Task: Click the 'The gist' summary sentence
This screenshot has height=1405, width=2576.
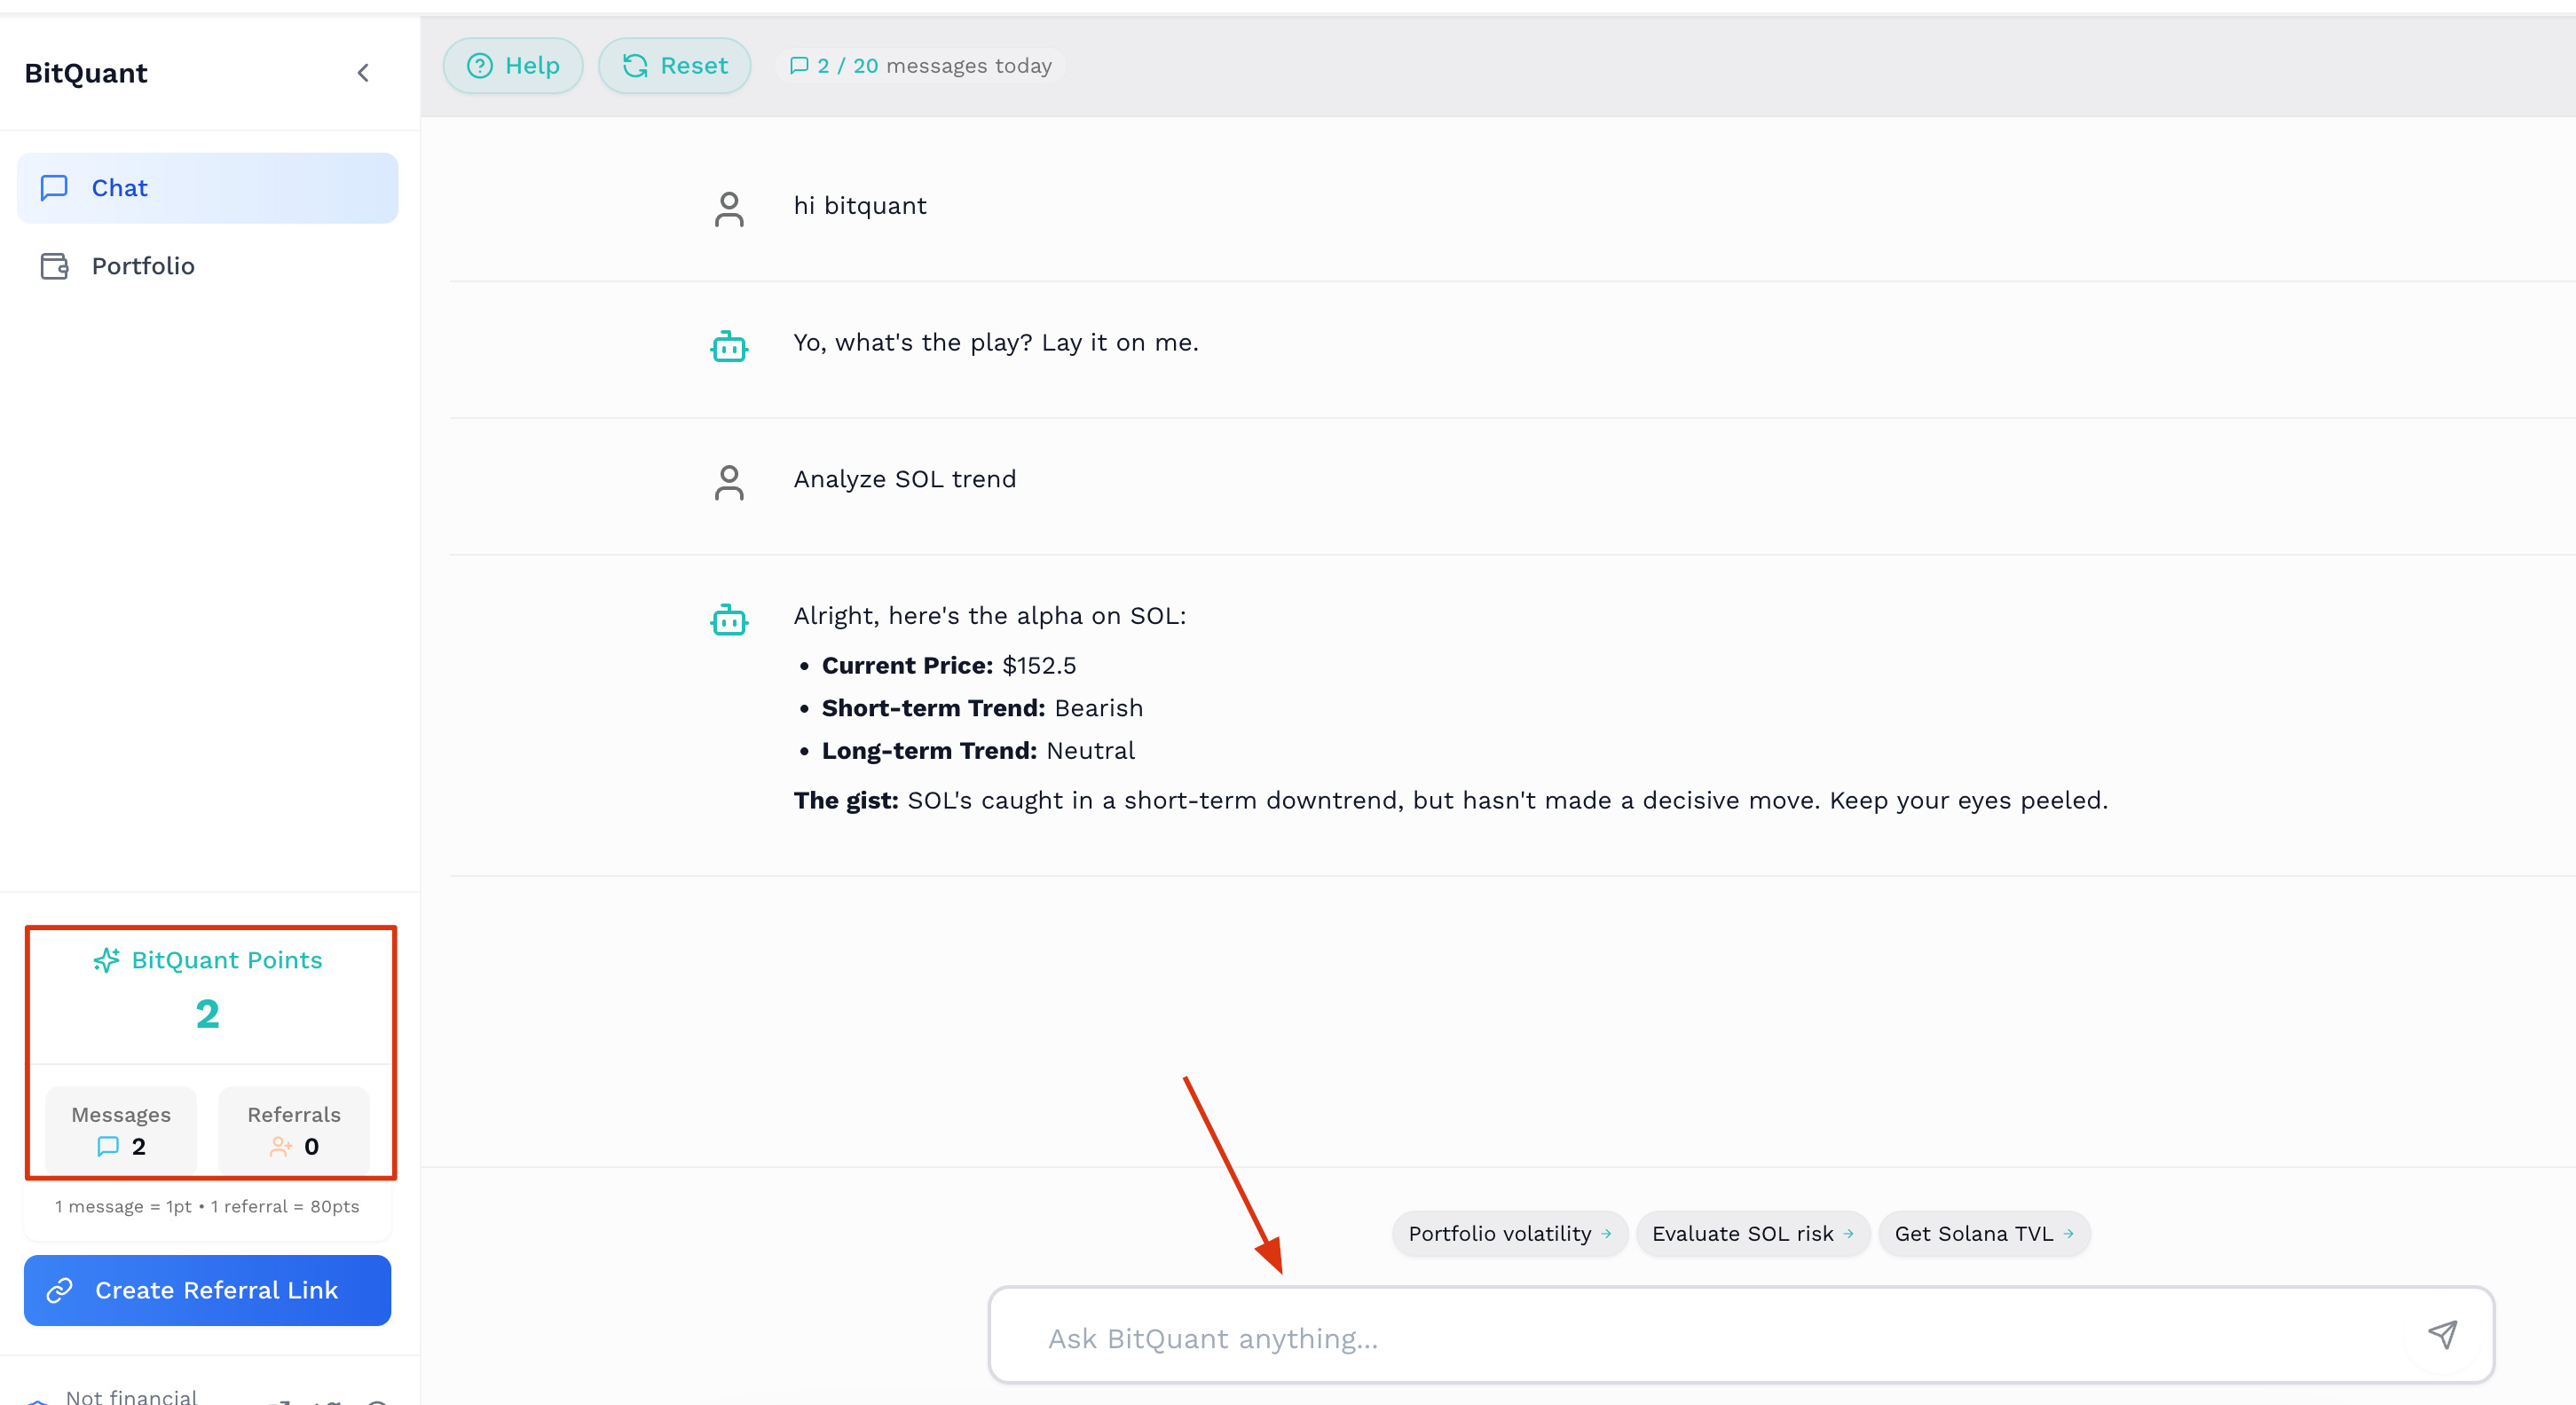Action: tap(1451, 801)
